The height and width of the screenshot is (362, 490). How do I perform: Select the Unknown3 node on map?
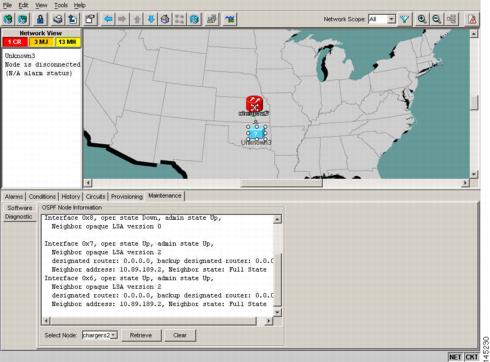pyautogui.click(x=256, y=133)
